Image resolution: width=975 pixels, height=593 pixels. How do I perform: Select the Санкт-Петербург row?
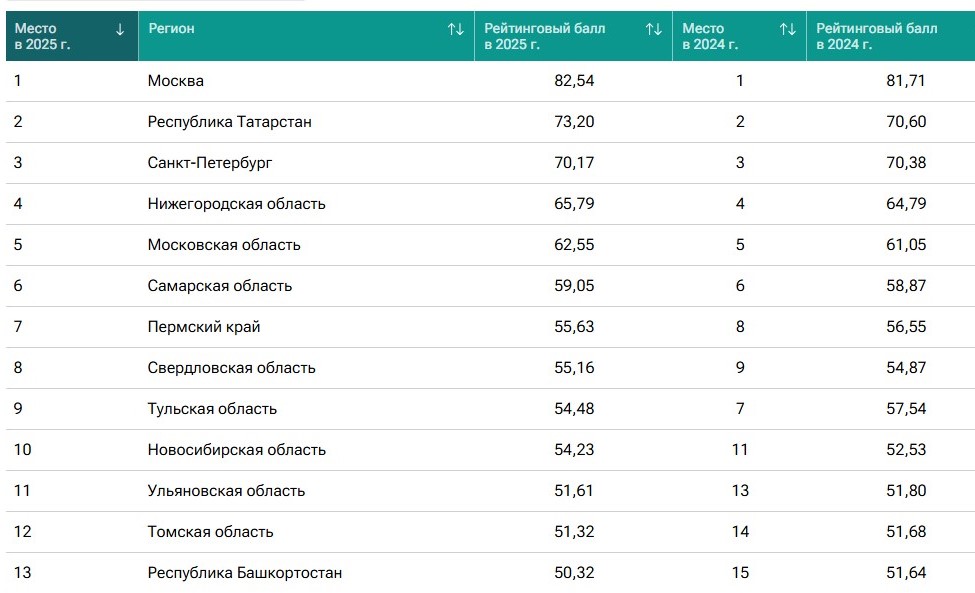pyautogui.click(x=491, y=163)
